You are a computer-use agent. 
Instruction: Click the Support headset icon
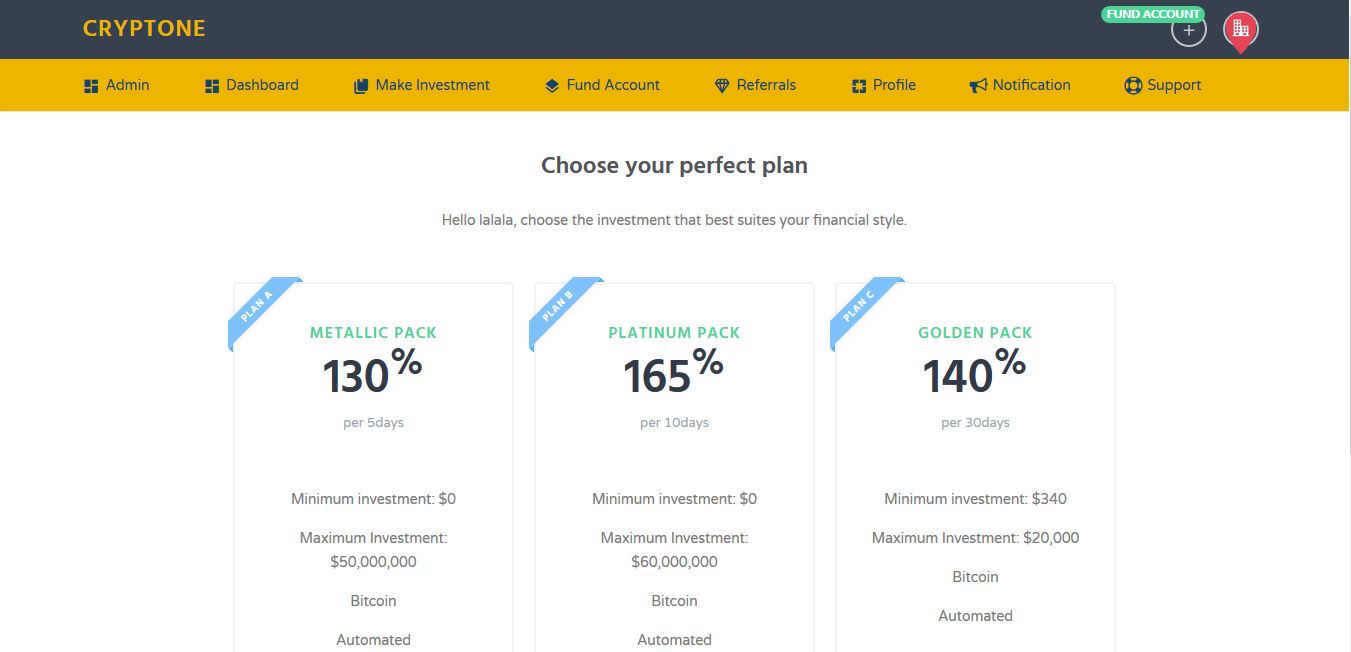click(x=1132, y=85)
